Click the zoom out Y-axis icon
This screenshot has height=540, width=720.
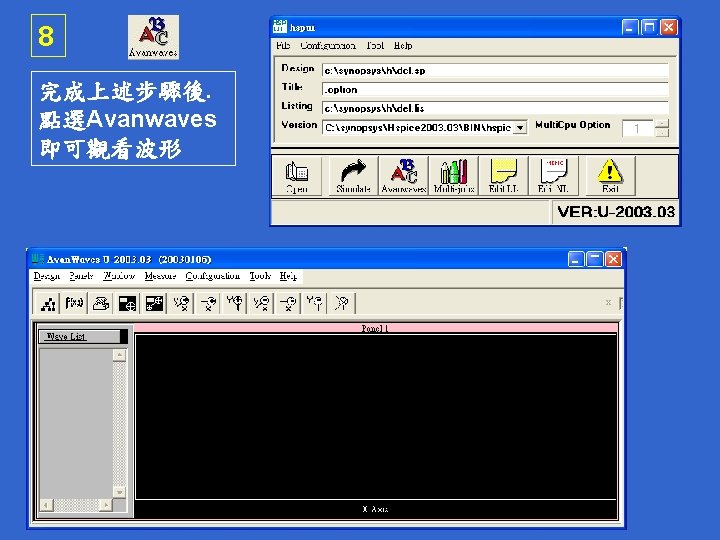[315, 303]
